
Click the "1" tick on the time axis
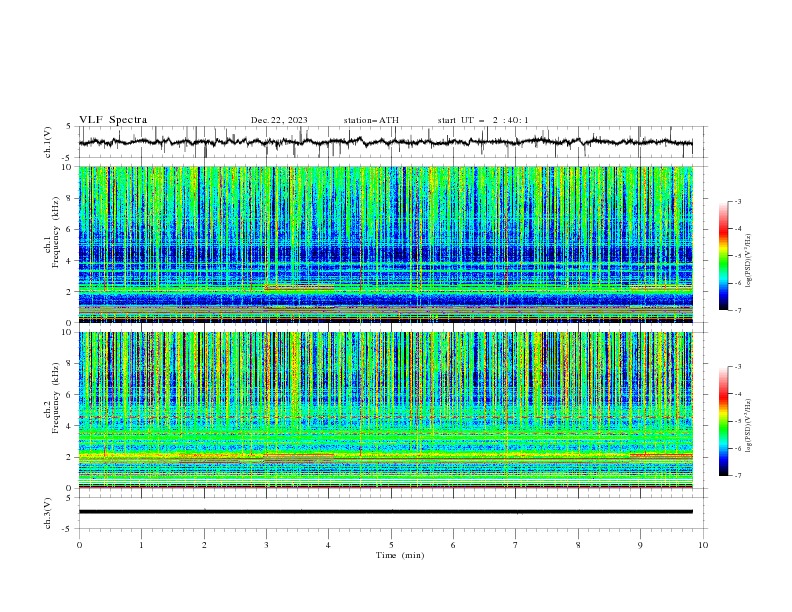coord(141,545)
